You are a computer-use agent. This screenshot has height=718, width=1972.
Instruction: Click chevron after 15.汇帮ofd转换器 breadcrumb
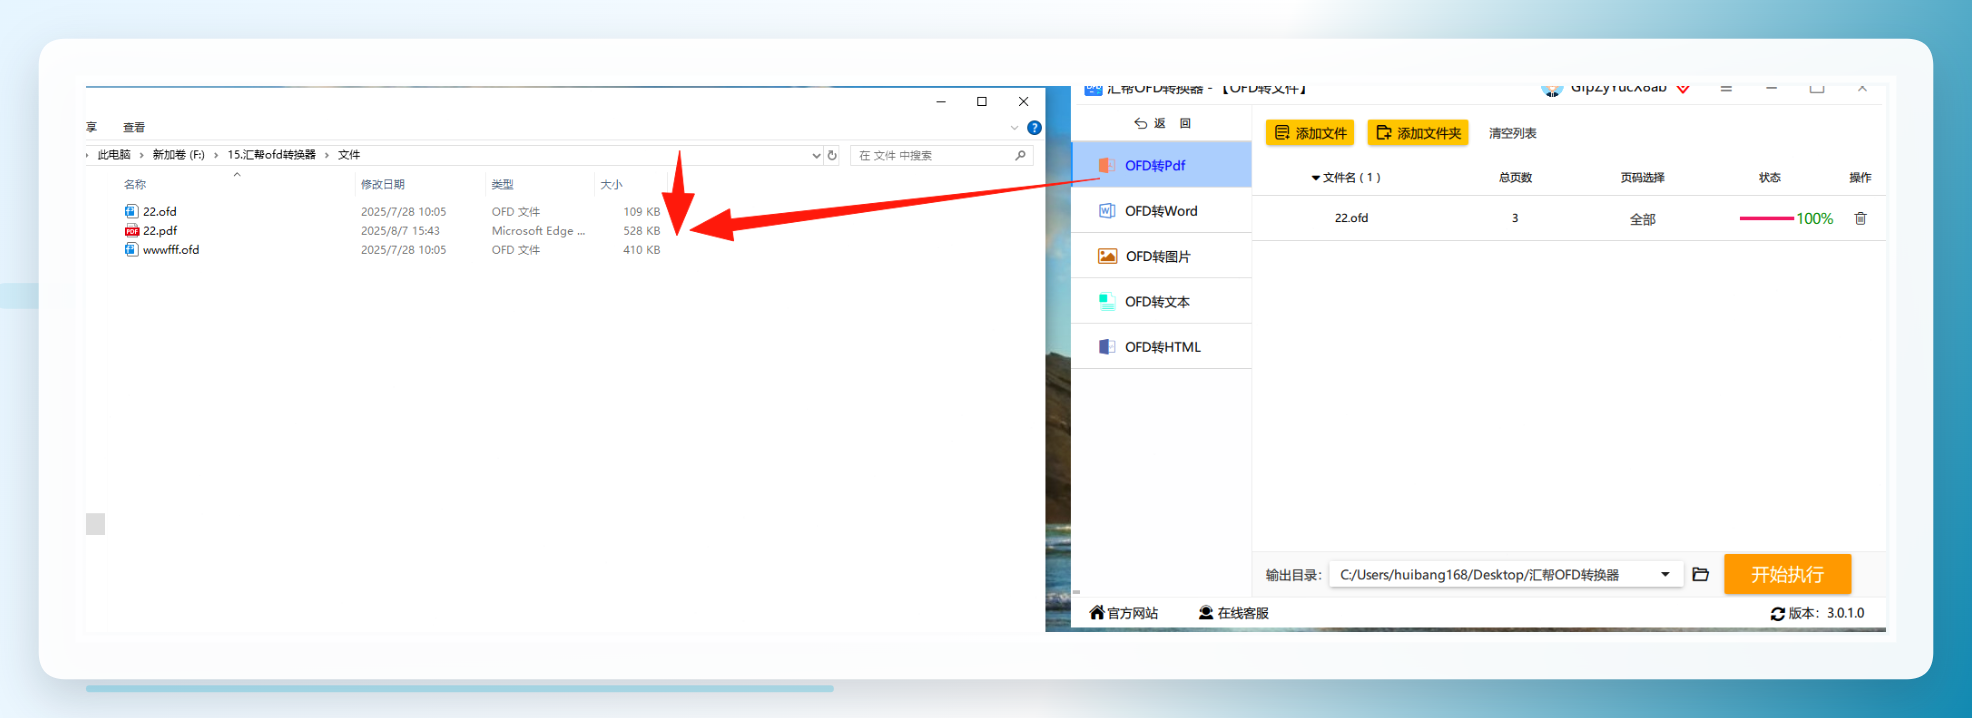[326, 155]
